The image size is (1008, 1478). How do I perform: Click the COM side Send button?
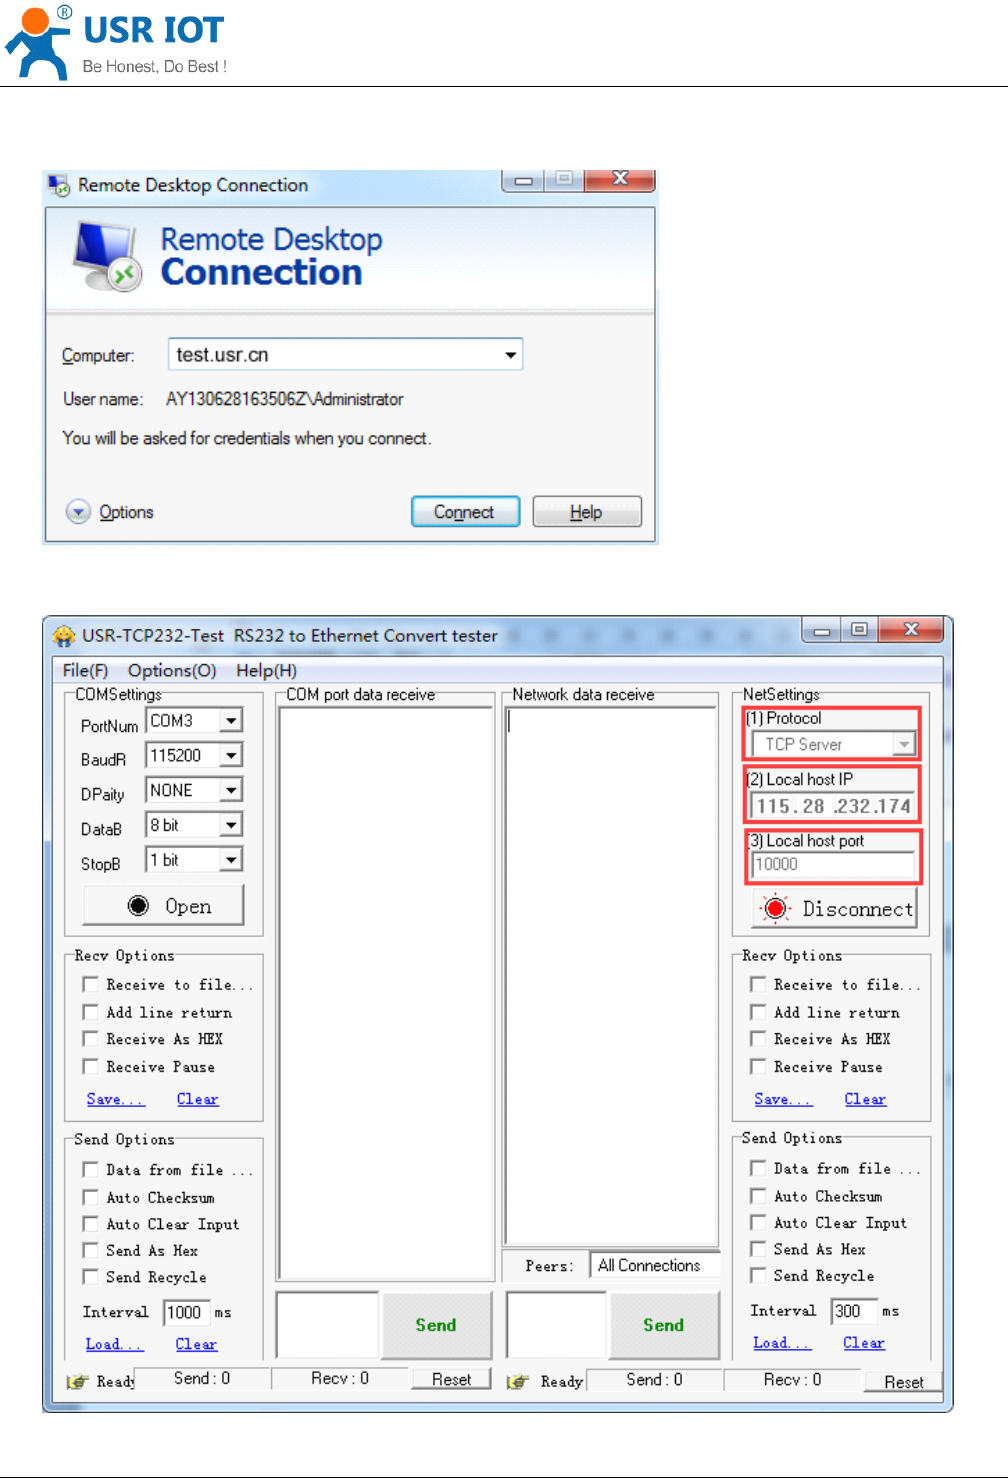click(436, 1324)
